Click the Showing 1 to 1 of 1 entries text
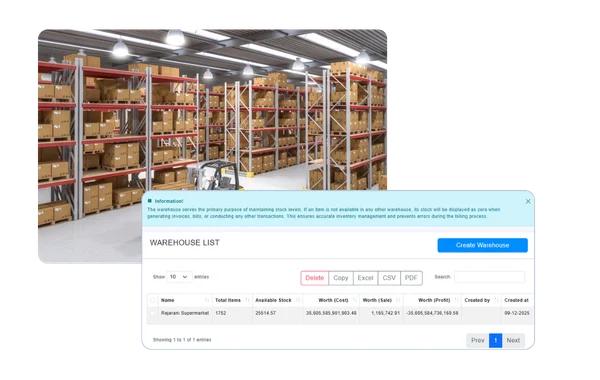 [x=182, y=340]
